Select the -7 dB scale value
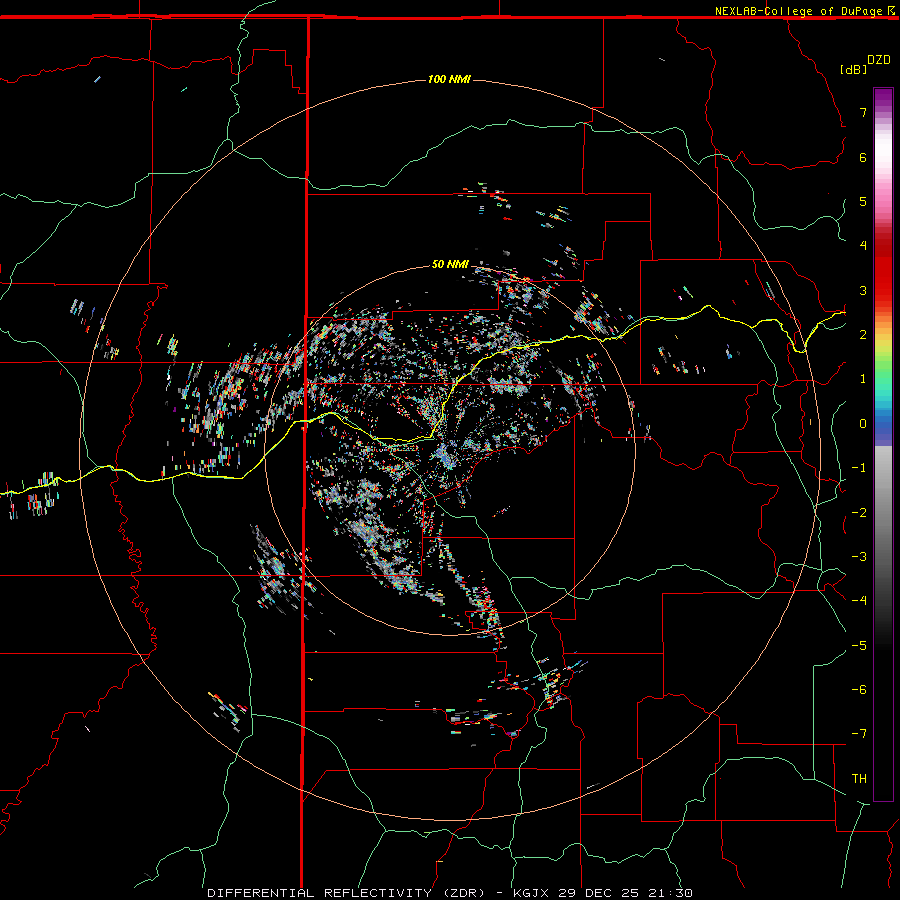The width and height of the screenshot is (900, 900). (859, 734)
